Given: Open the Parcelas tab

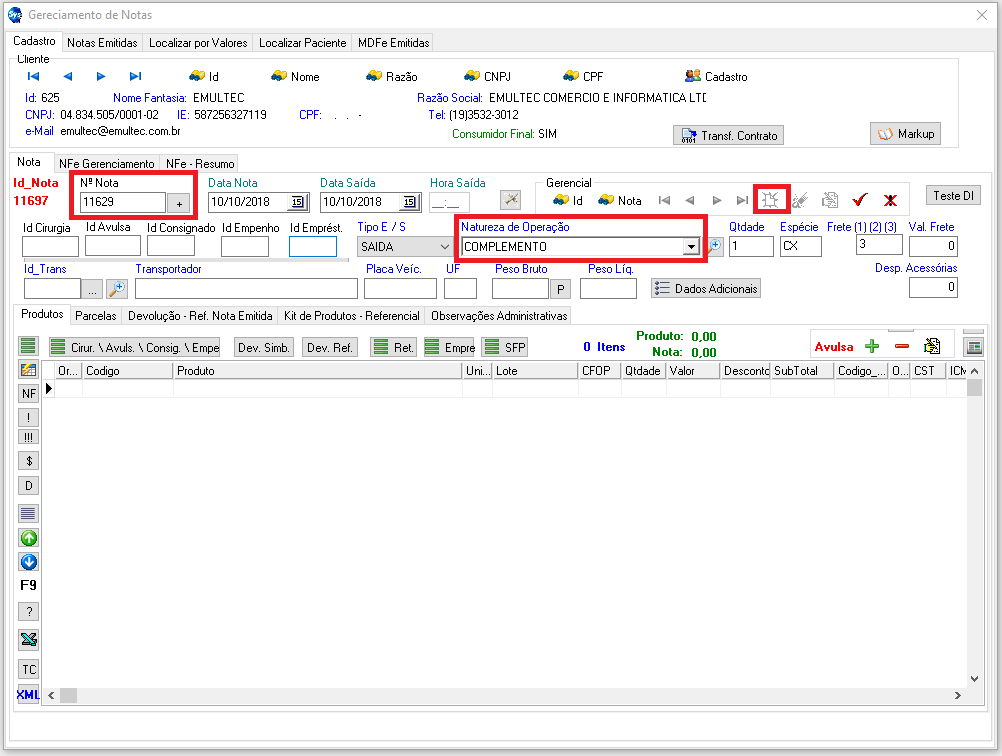Looking at the screenshot, I should coord(96,315).
